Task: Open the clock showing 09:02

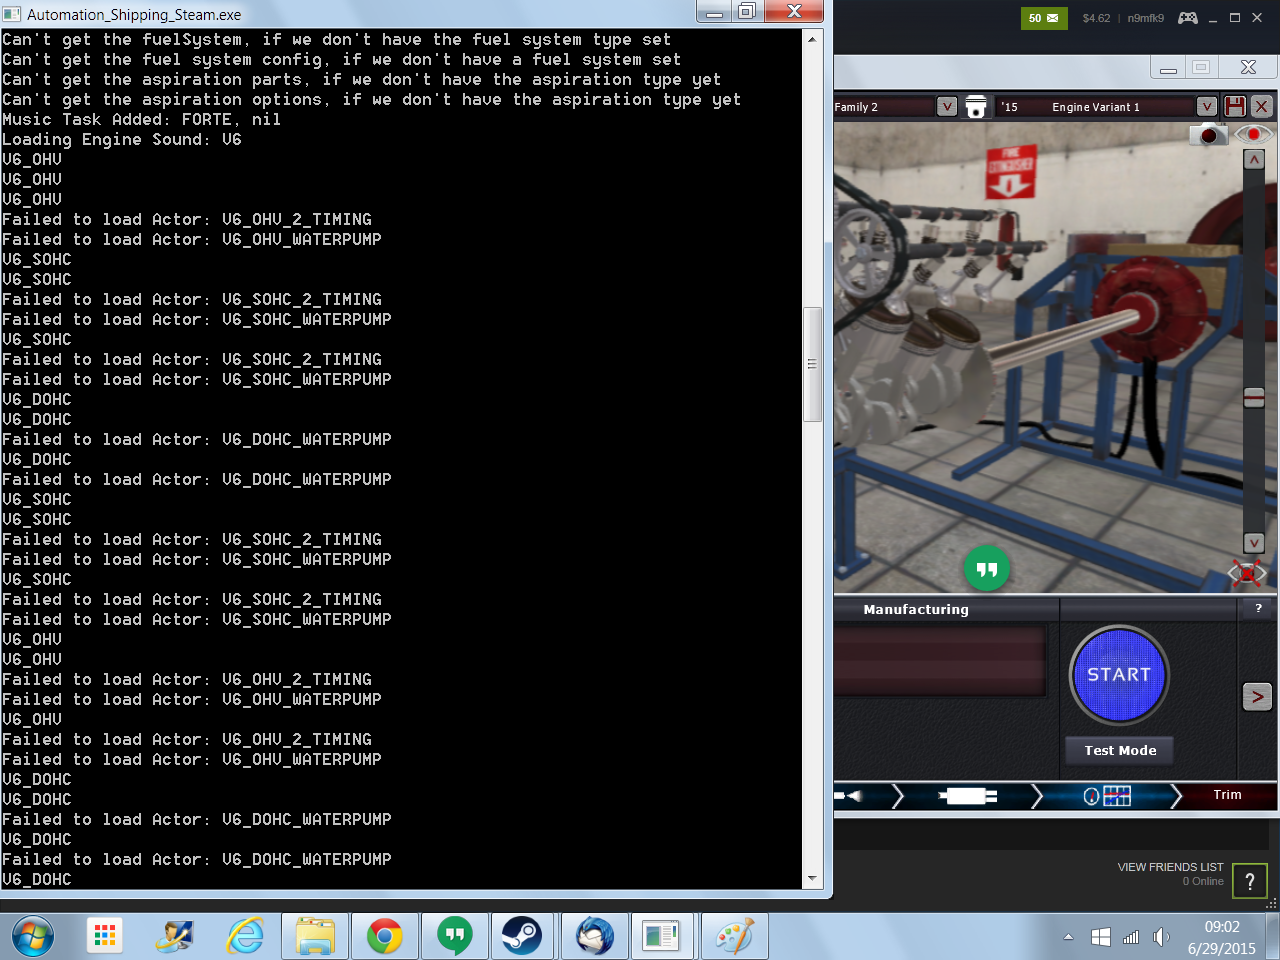Action: coord(1222,927)
